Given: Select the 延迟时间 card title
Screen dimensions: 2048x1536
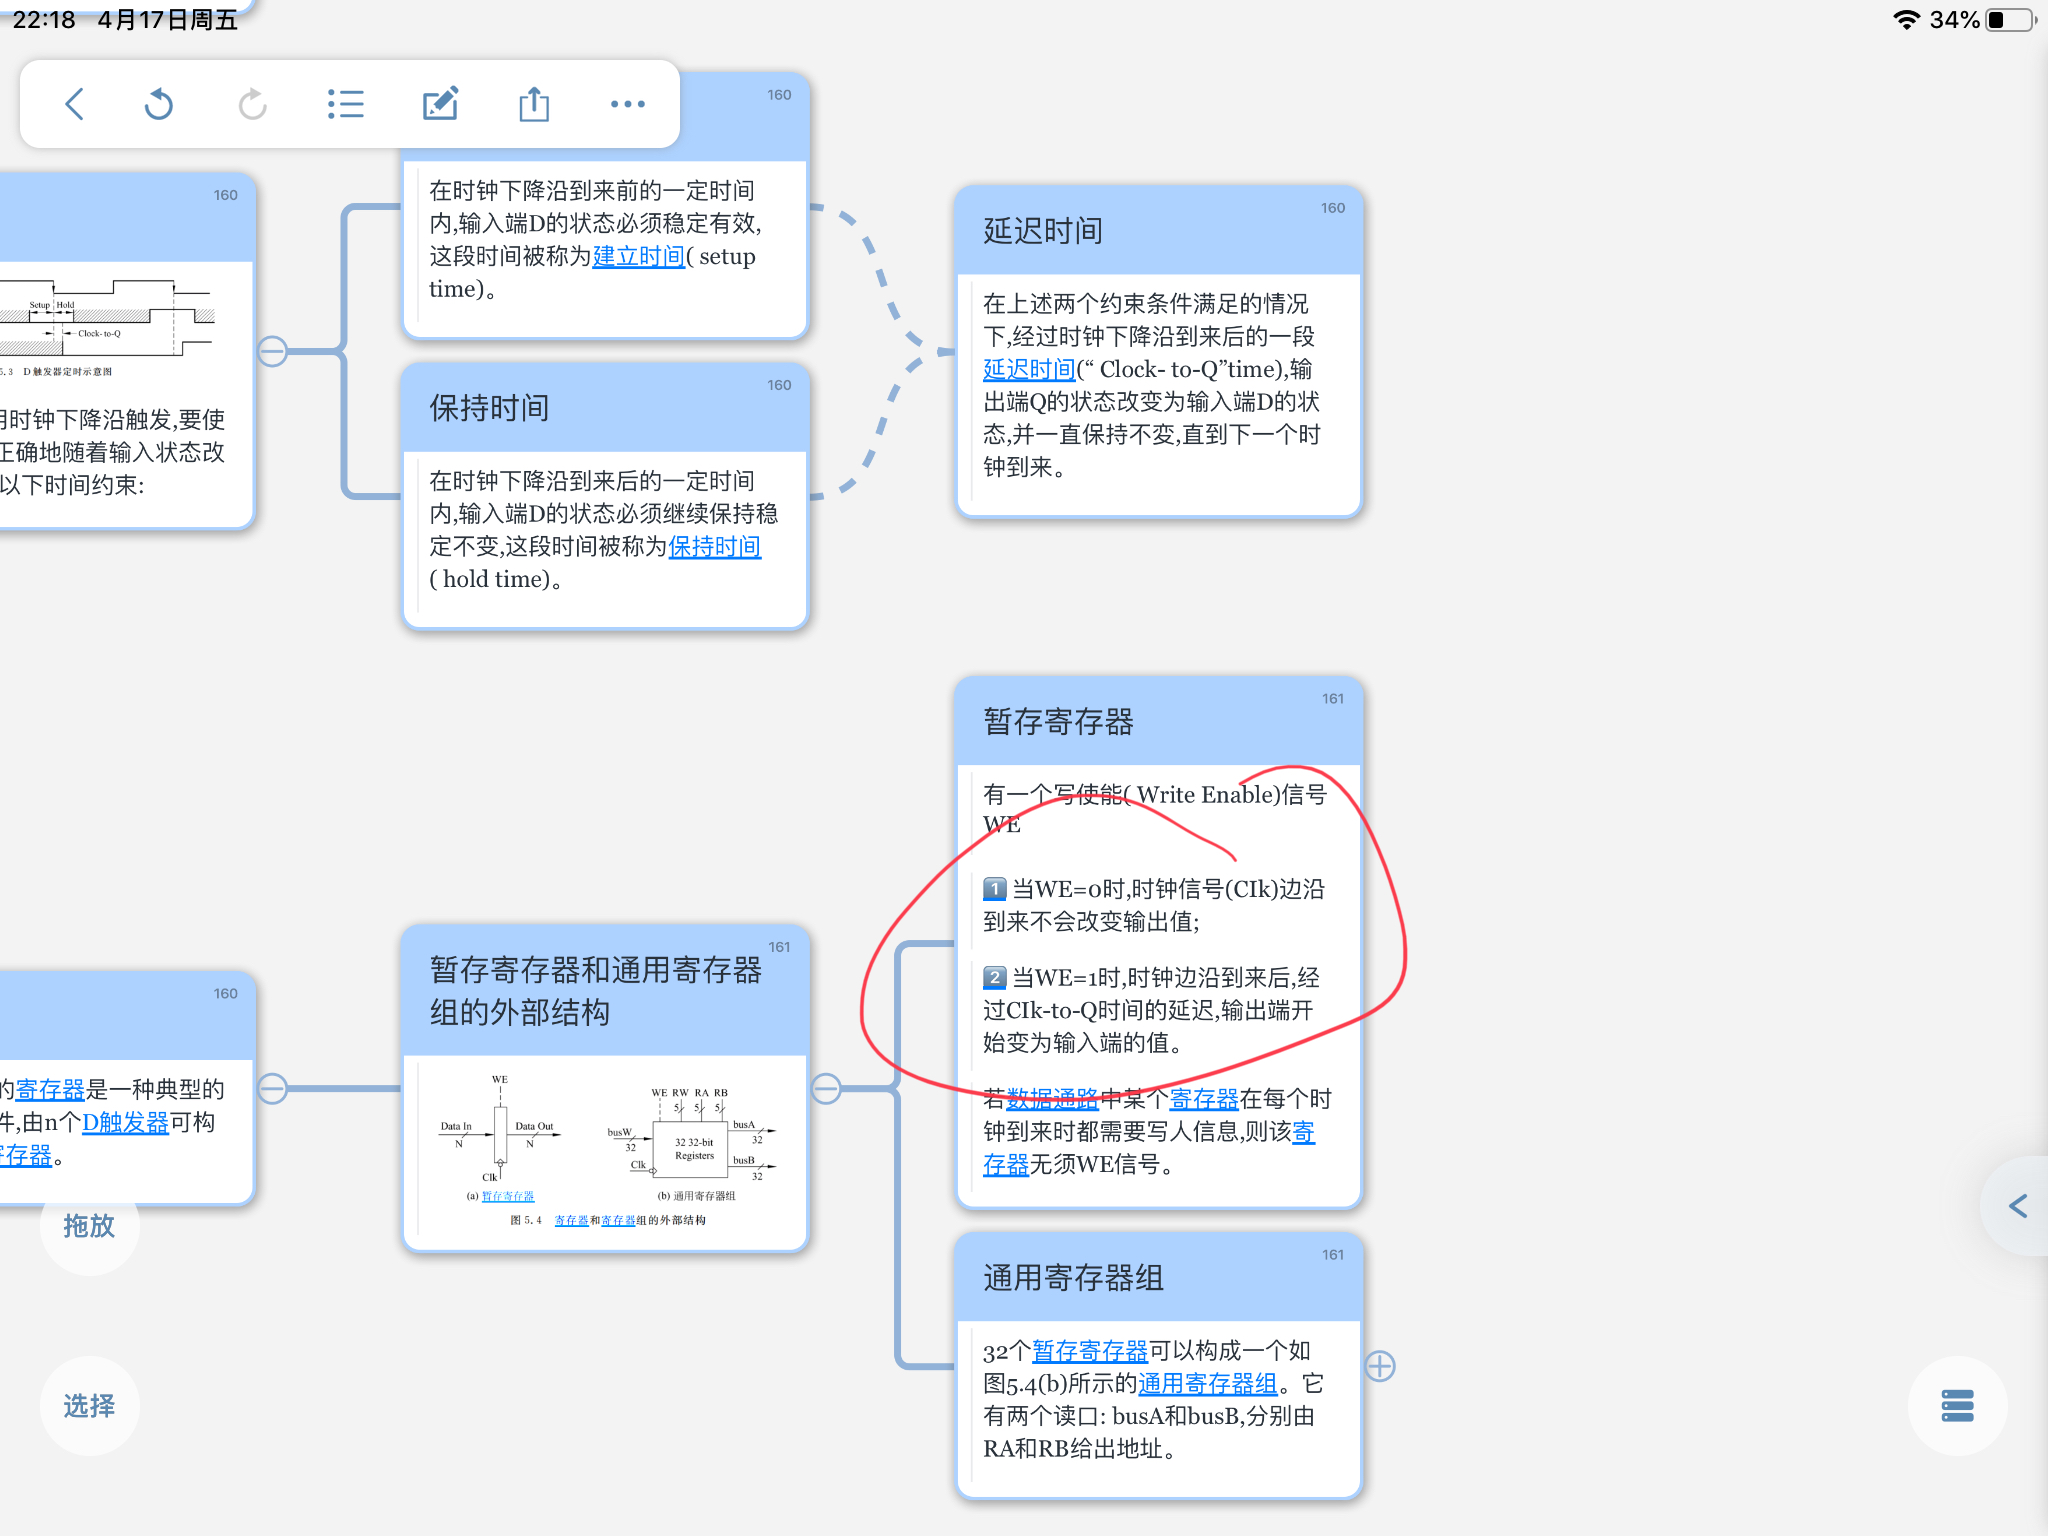Looking at the screenshot, I should coord(1043,231).
